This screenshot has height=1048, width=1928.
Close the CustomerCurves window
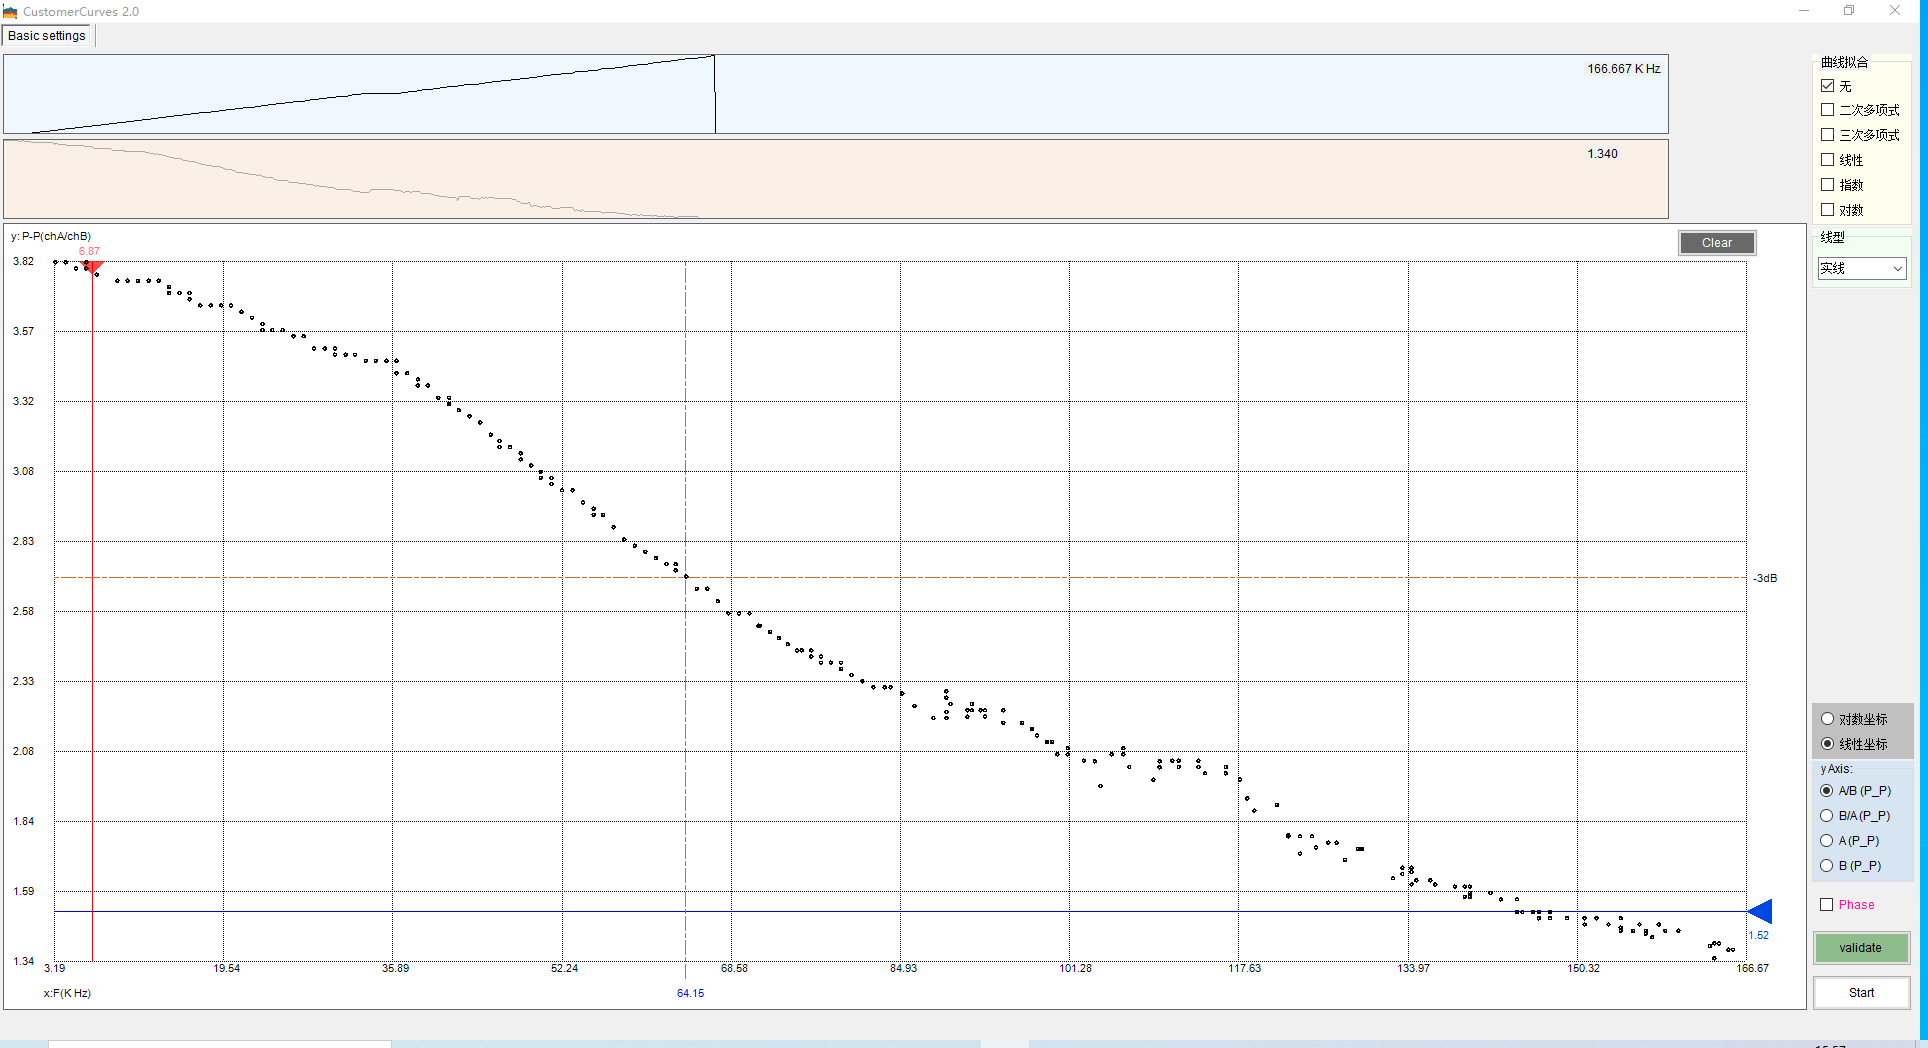coord(1895,11)
